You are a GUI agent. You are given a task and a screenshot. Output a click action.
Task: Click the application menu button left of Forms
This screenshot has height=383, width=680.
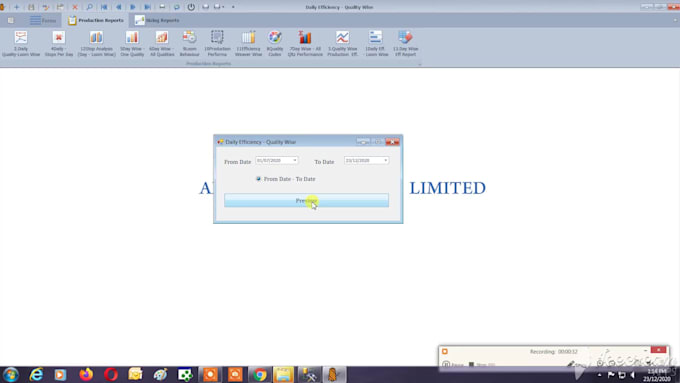click(11, 20)
